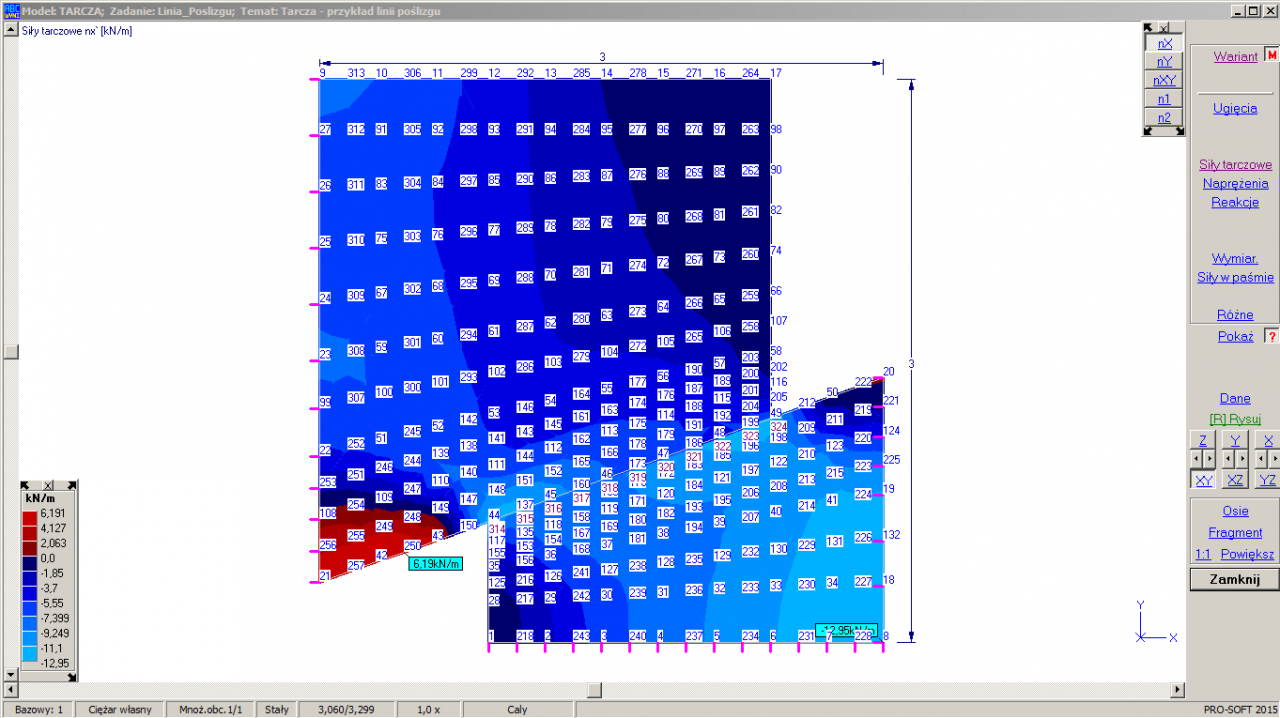The height and width of the screenshot is (718, 1280).
Task: Open the Reakcje results view
Action: (x=1235, y=202)
